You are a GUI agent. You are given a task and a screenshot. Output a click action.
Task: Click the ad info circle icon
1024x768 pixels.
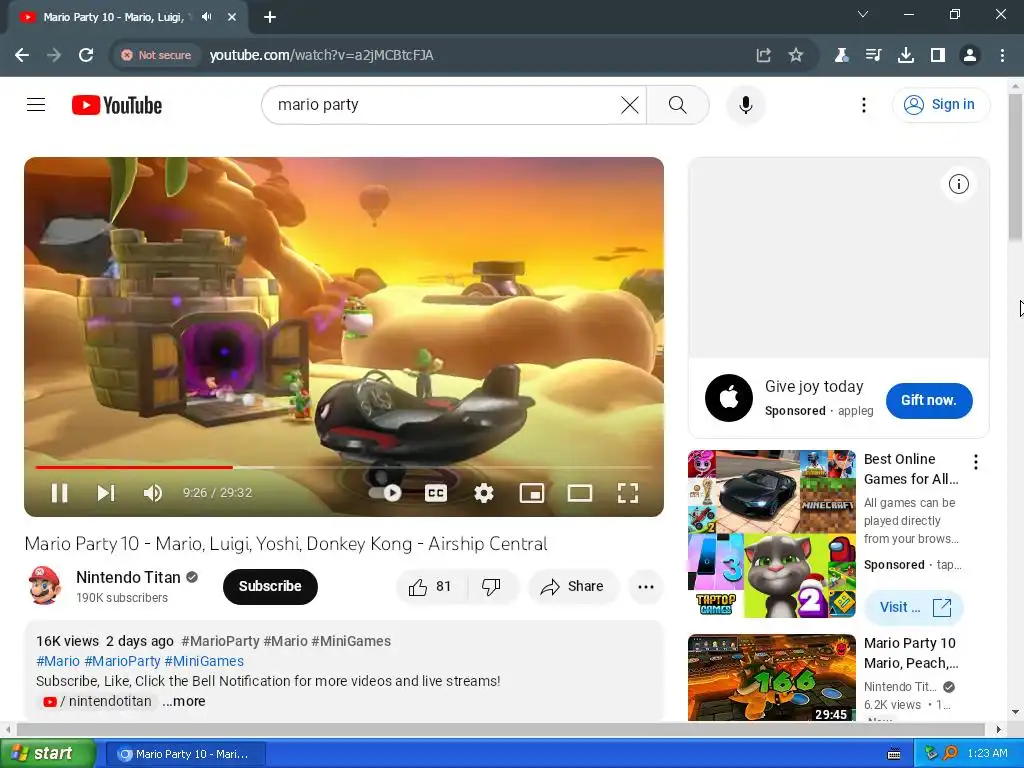point(958,184)
